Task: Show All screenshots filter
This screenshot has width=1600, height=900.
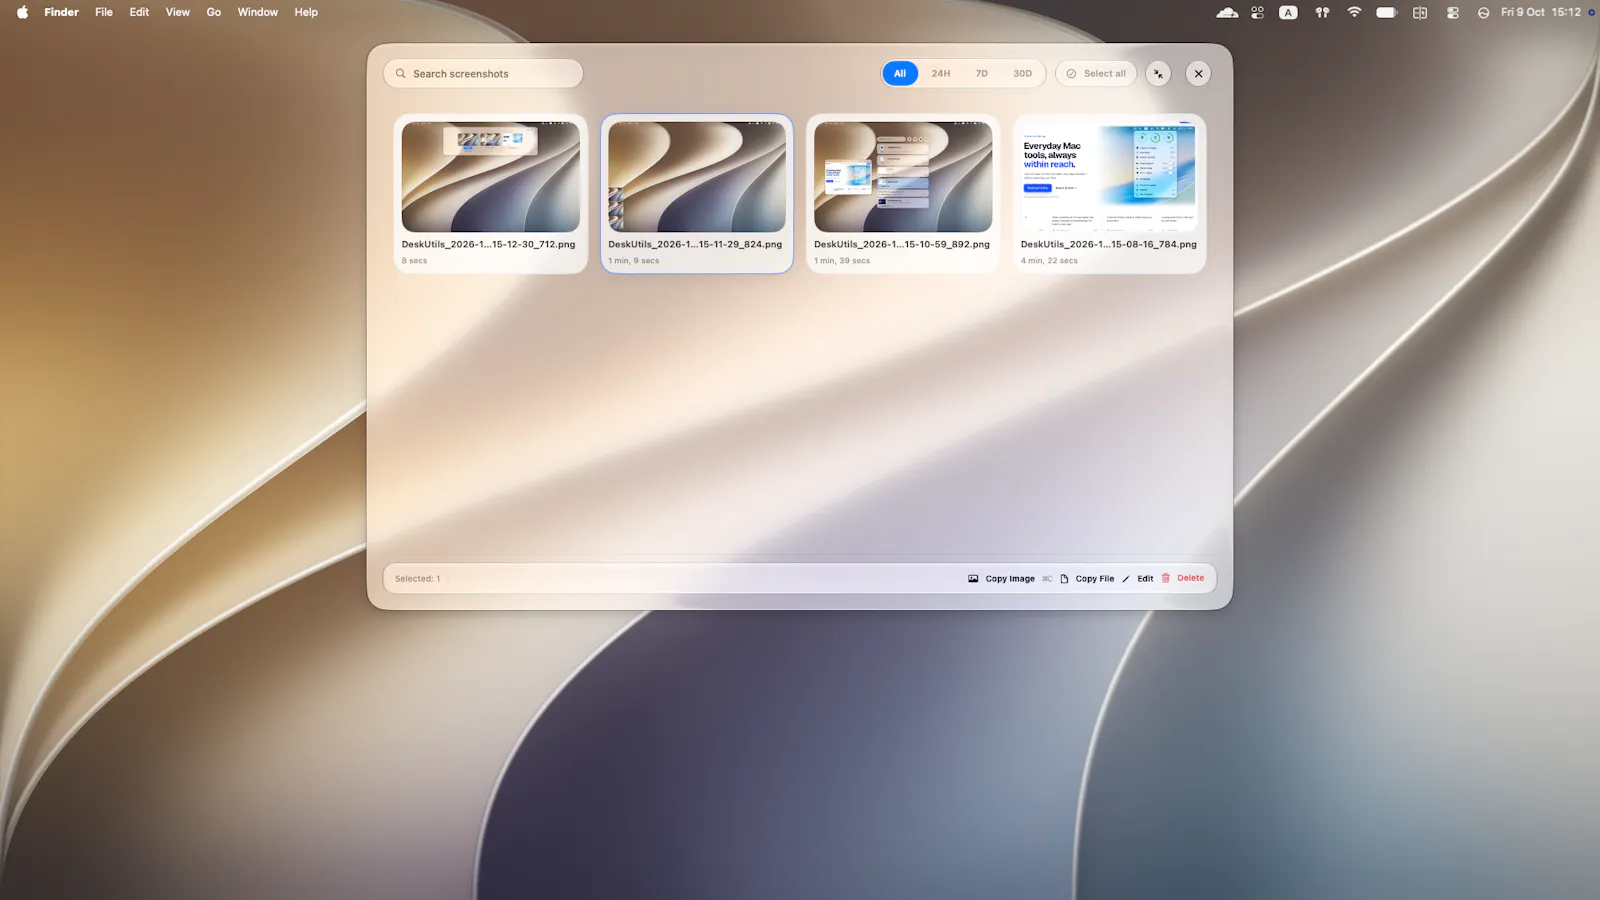Action: click(x=900, y=74)
